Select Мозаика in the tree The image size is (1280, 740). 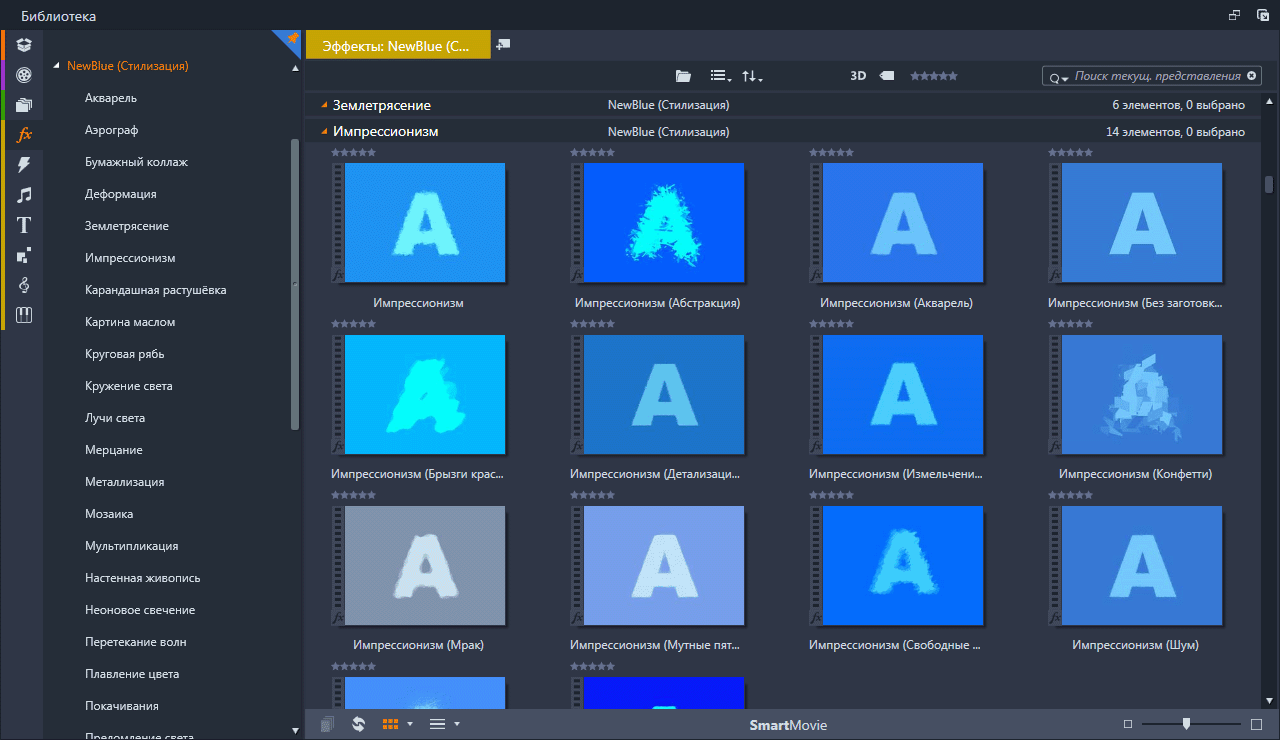coord(109,514)
